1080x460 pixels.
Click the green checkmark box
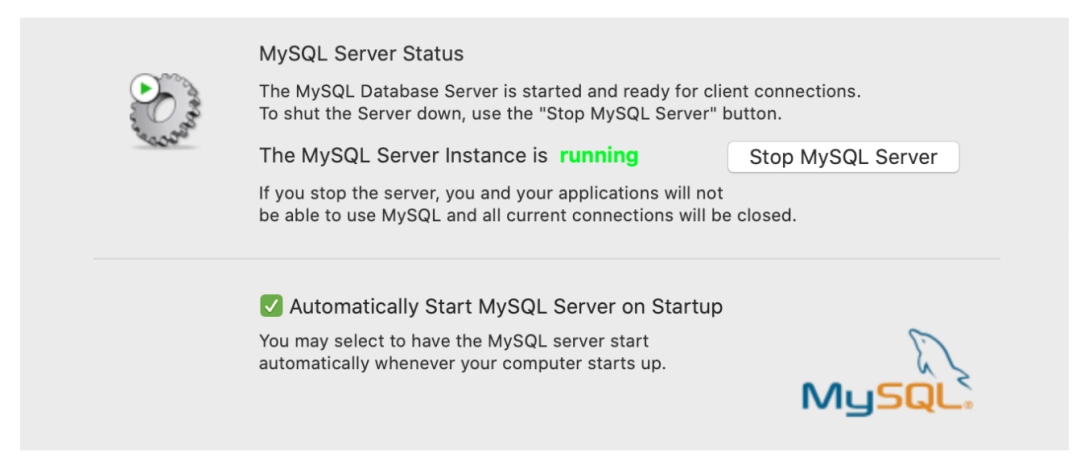coord(271,306)
